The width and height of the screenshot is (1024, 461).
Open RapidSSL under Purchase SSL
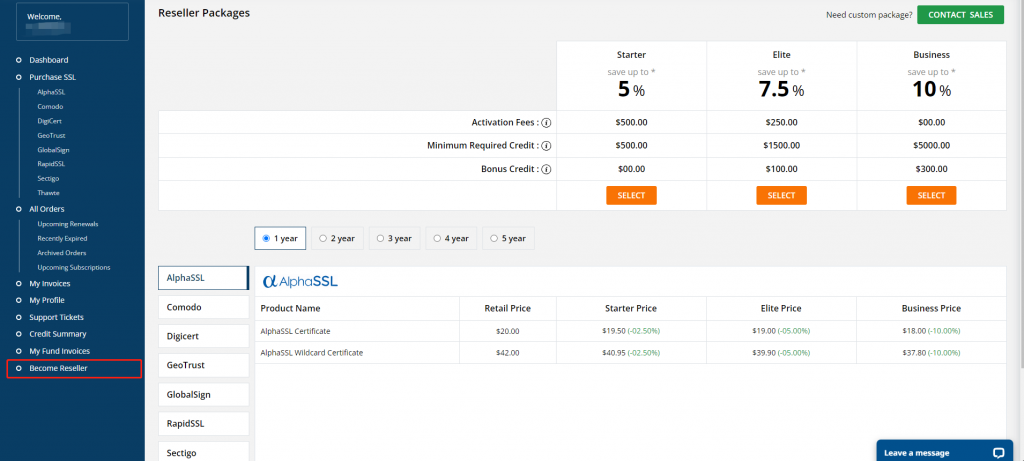pos(51,164)
